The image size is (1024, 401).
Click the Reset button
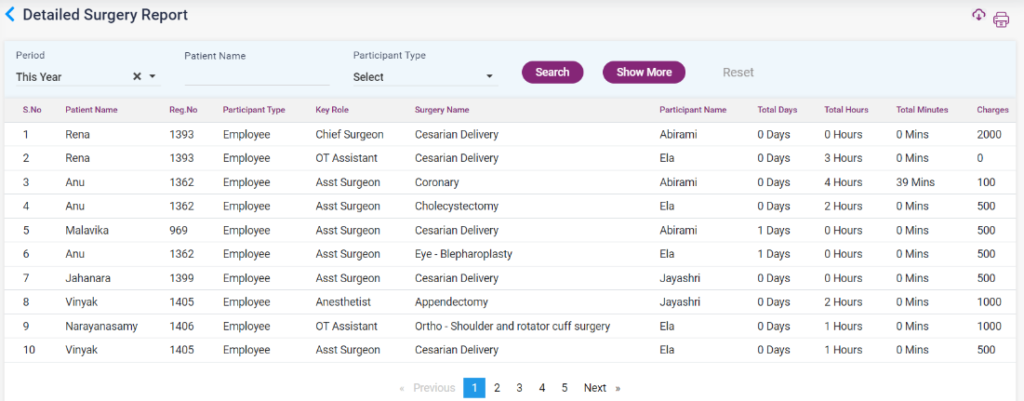coord(738,72)
